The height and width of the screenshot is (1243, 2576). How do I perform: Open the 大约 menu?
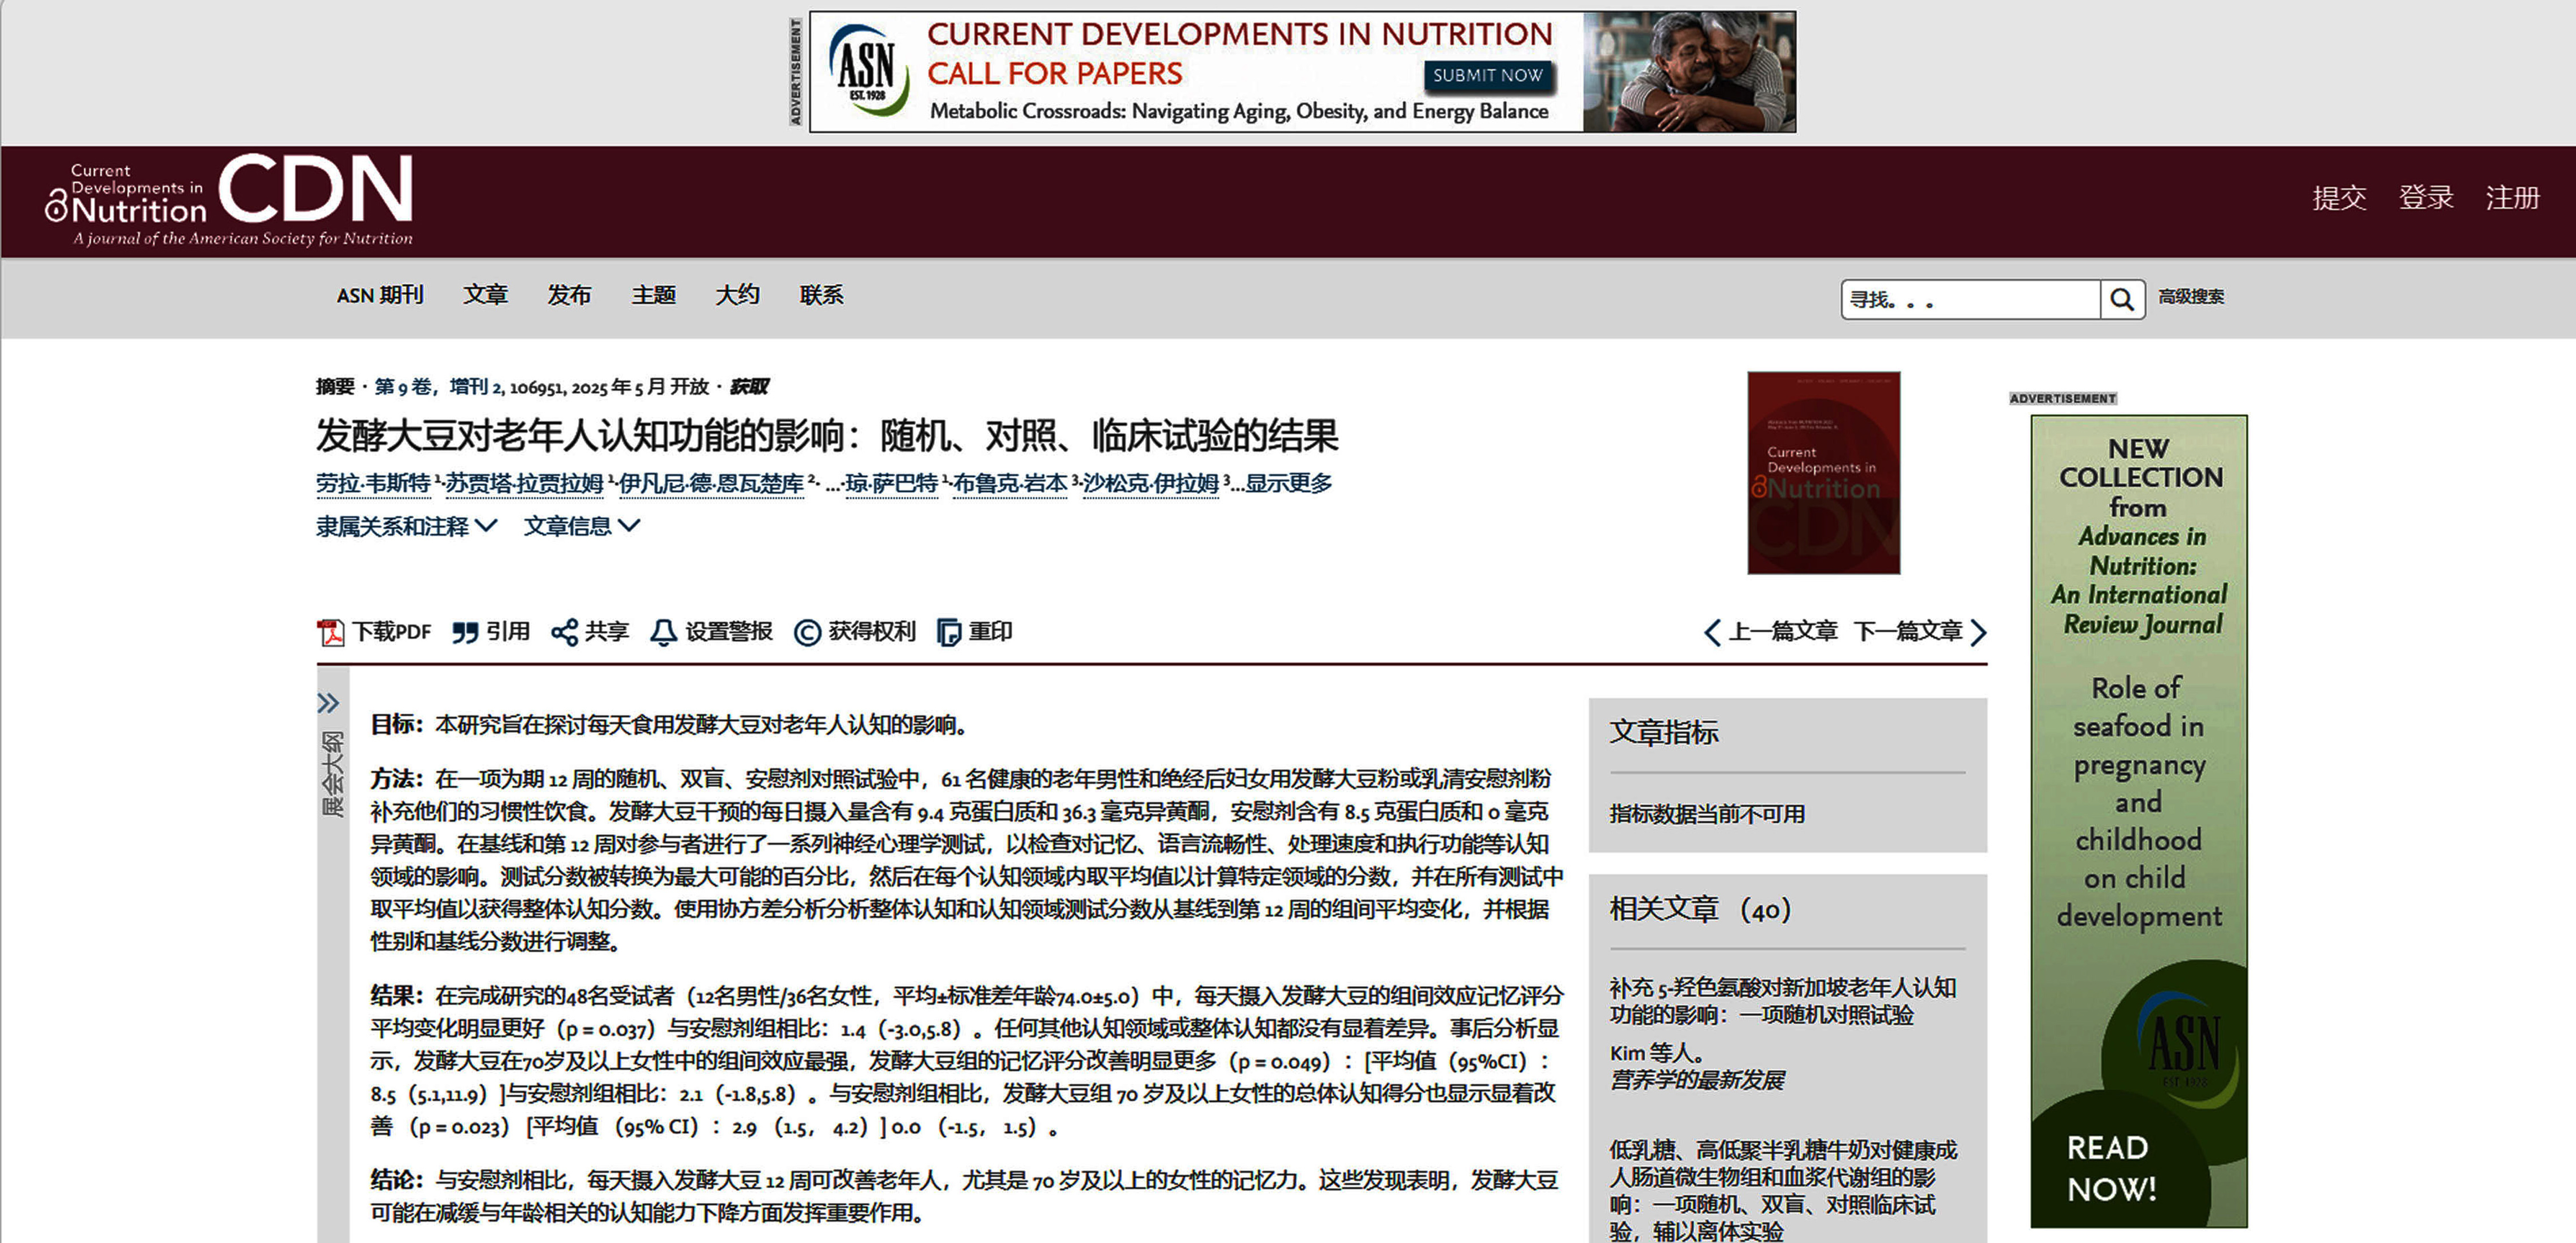pyautogui.click(x=737, y=295)
